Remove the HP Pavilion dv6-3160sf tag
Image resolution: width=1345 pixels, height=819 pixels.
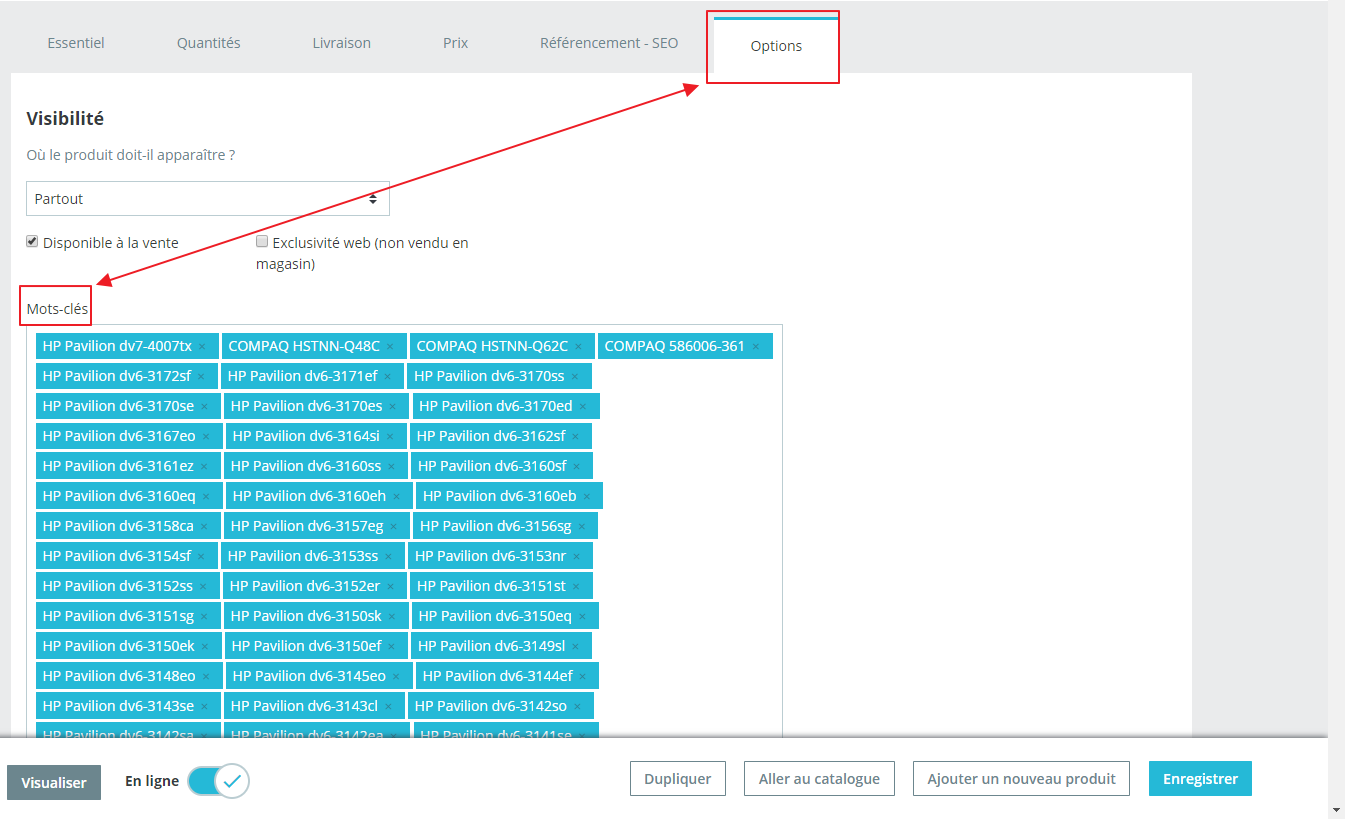[576, 467]
